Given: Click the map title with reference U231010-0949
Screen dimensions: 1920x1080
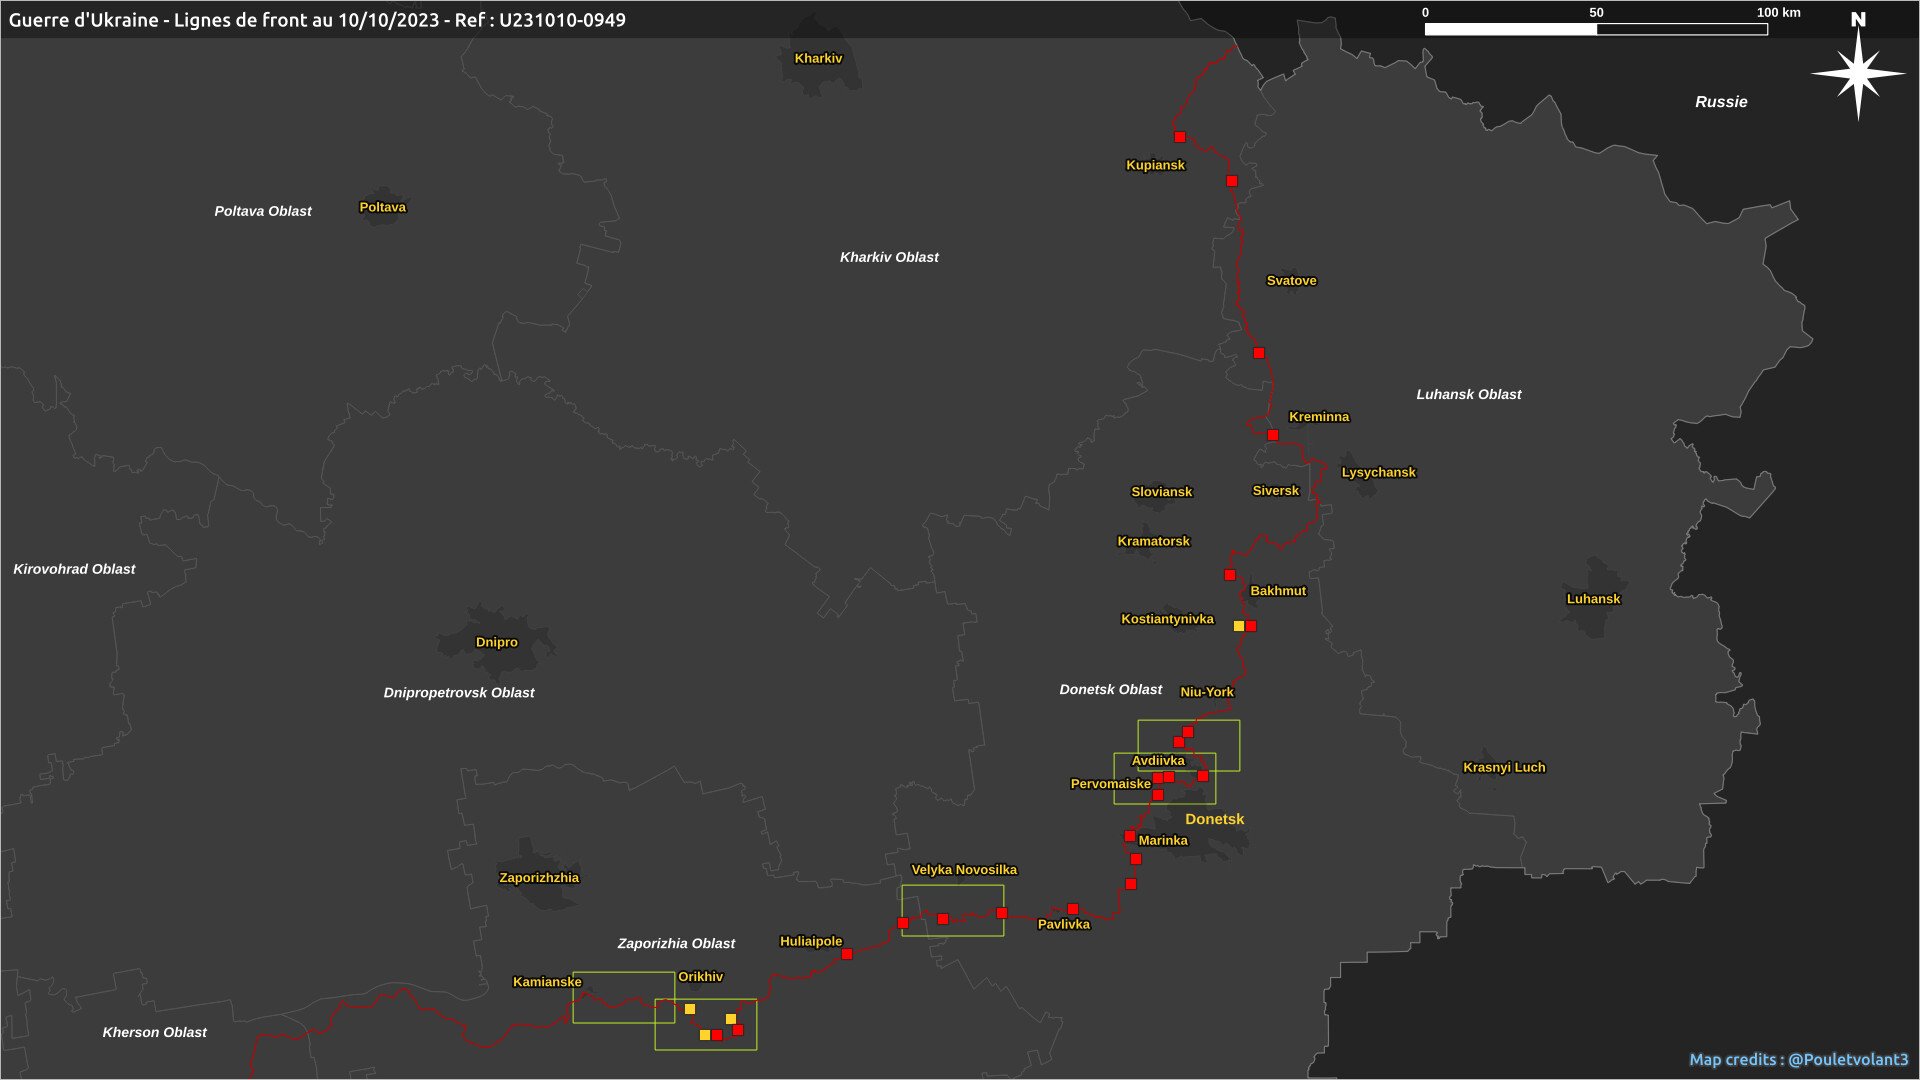Looking at the screenshot, I should 317,20.
